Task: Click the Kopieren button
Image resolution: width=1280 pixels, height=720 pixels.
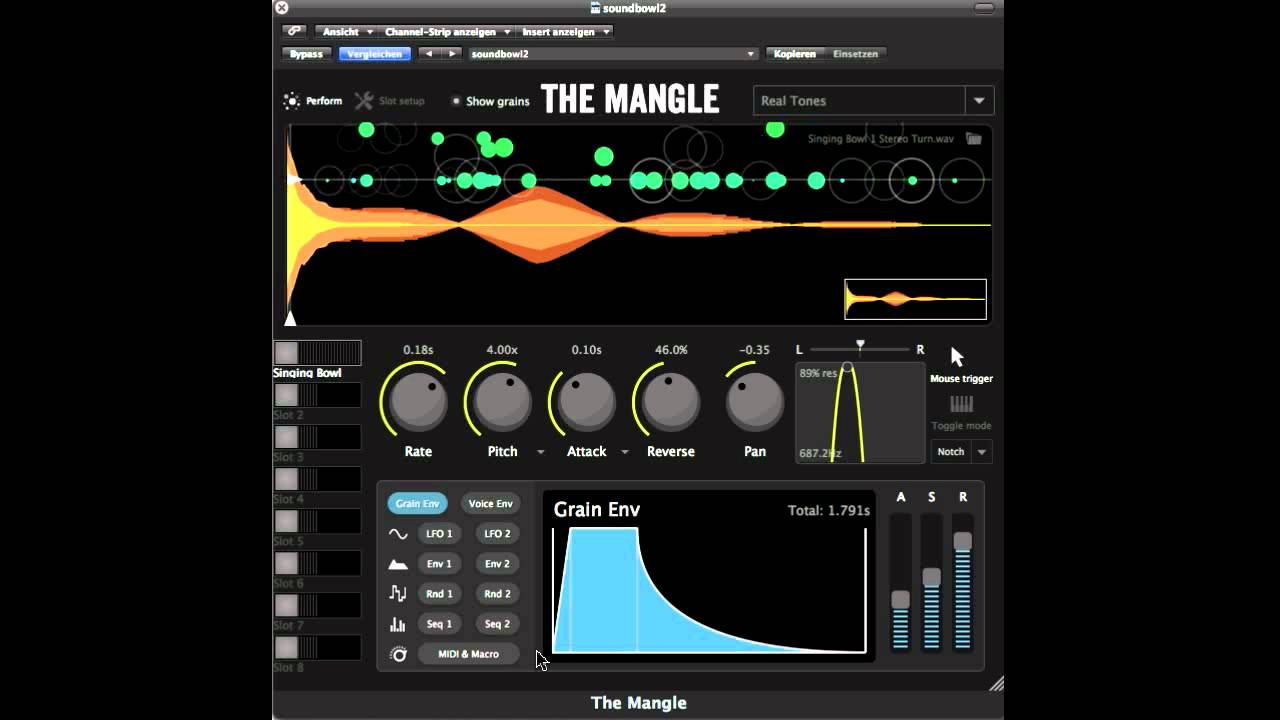Action: click(x=794, y=54)
